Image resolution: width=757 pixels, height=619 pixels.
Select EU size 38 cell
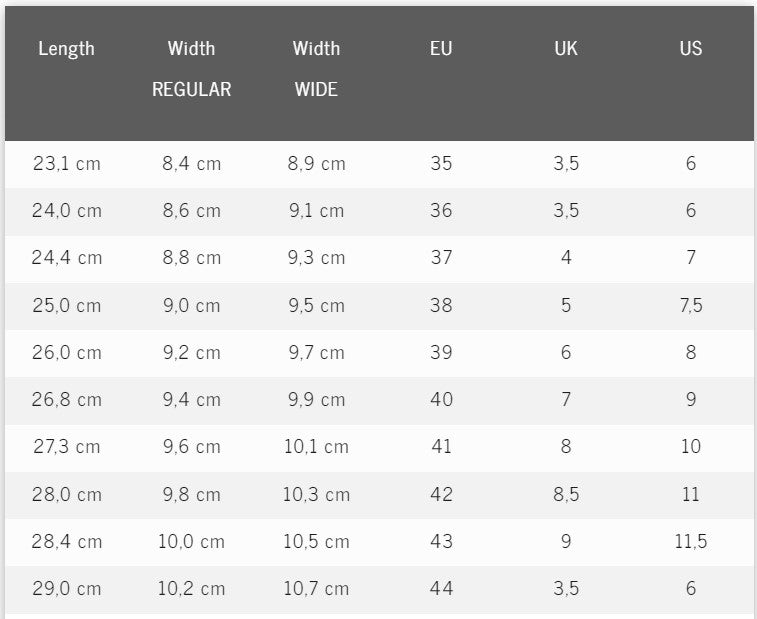click(x=441, y=305)
